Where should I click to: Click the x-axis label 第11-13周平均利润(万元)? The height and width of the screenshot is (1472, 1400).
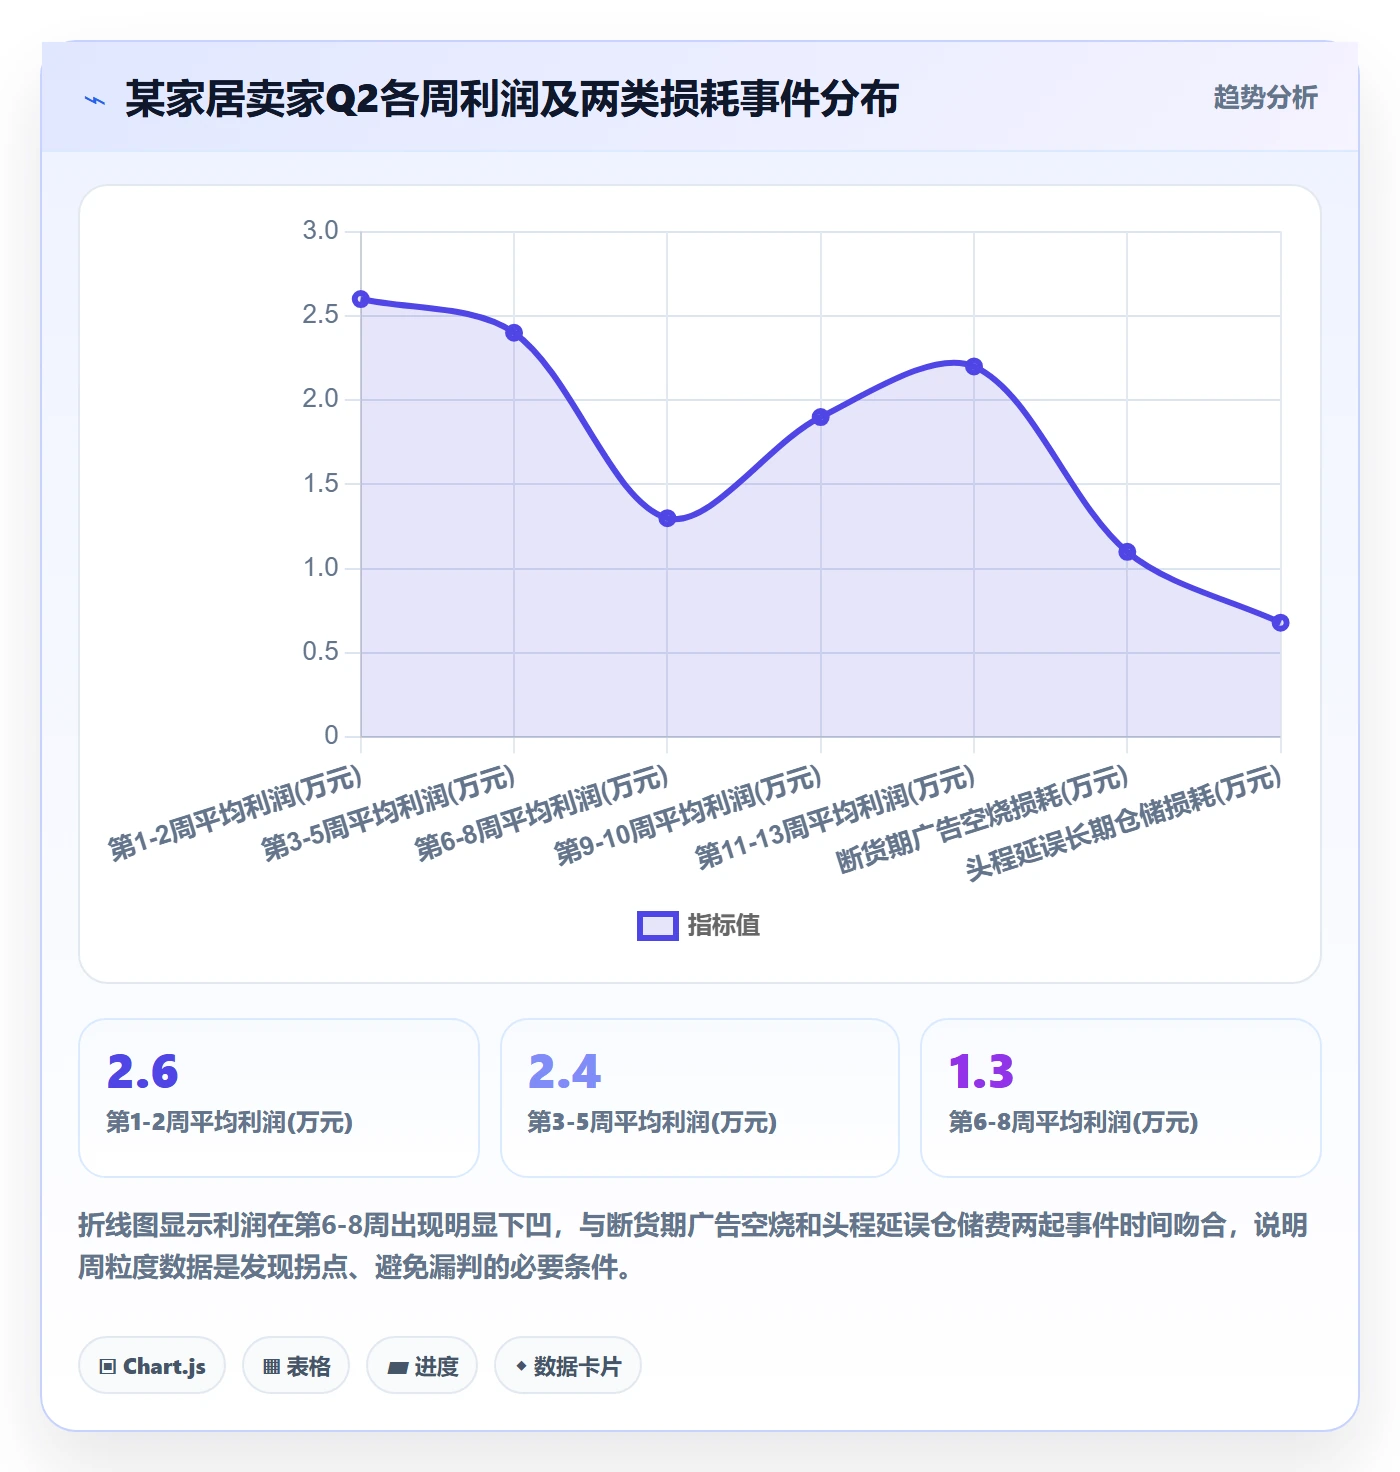pyautogui.click(x=835, y=817)
